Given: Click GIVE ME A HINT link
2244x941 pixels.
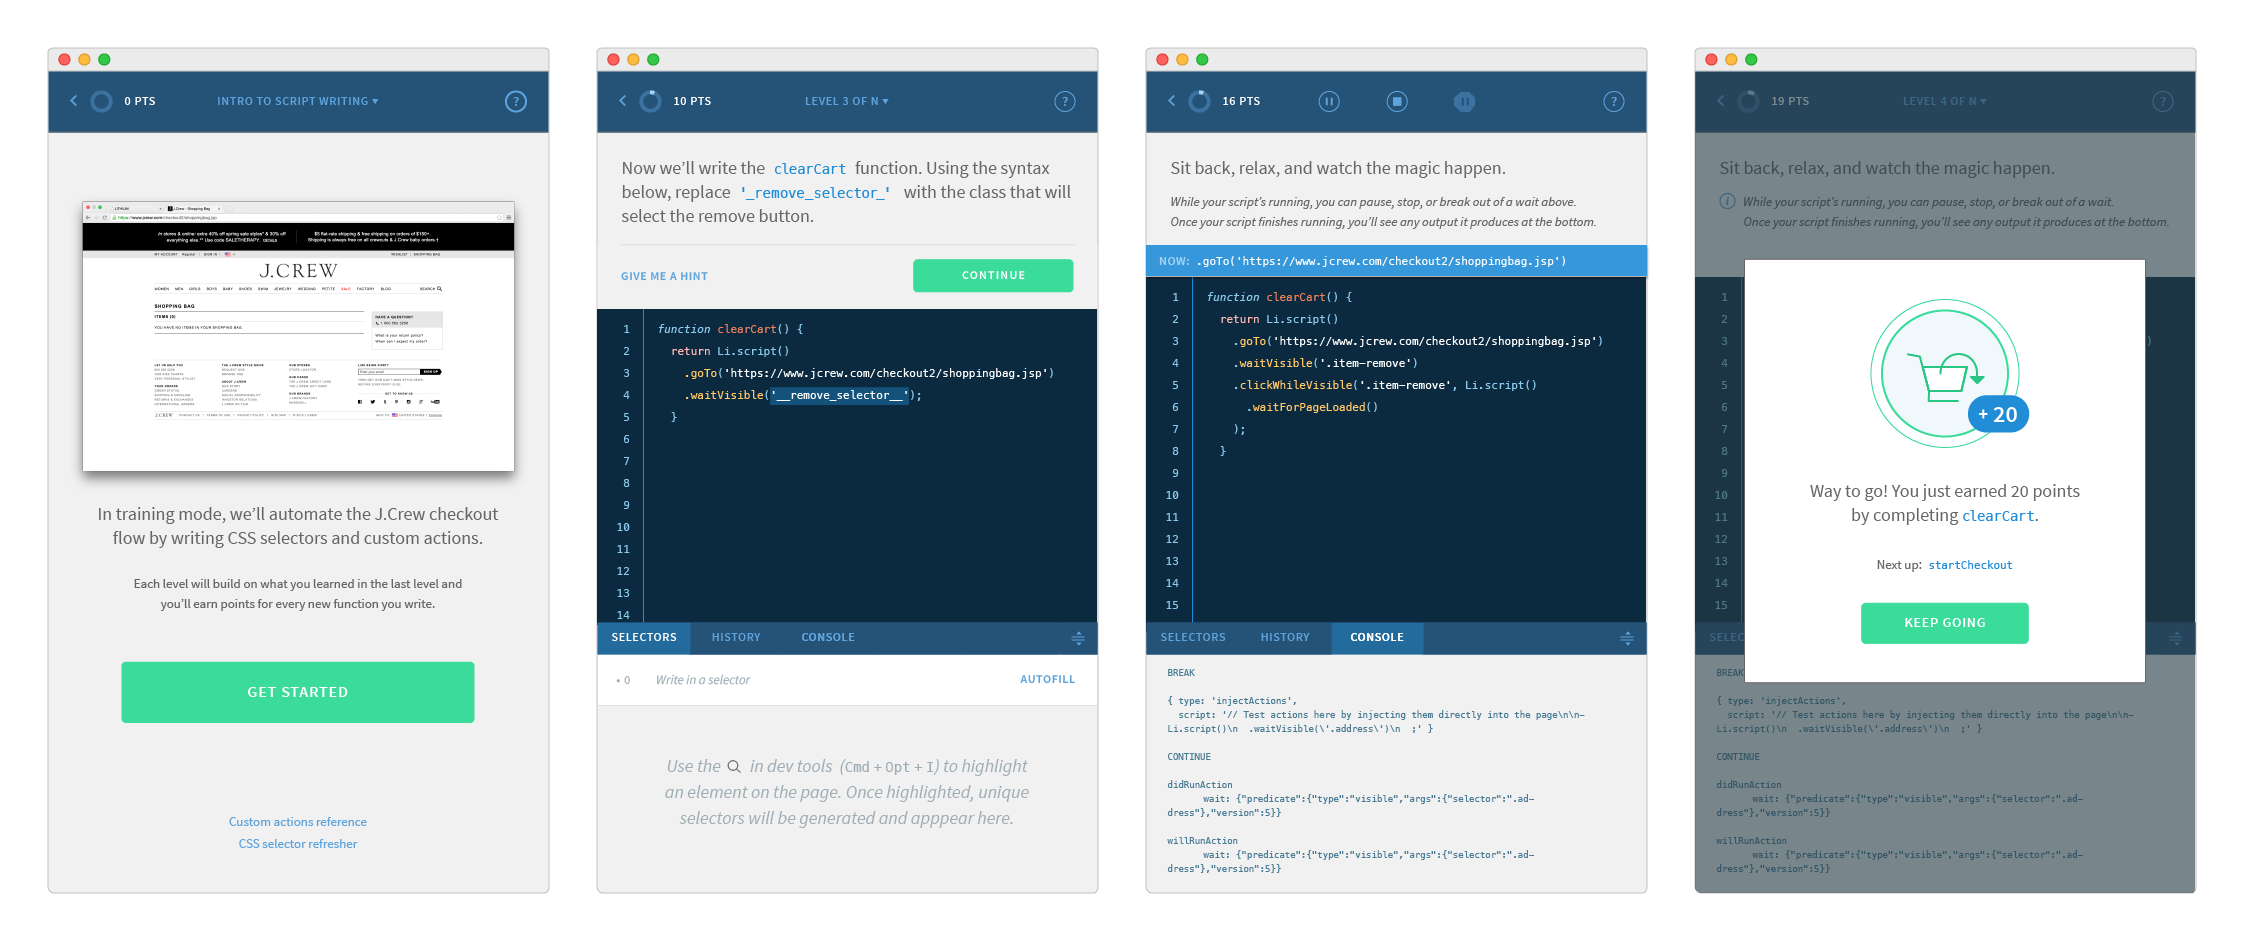Looking at the screenshot, I should coord(664,276).
